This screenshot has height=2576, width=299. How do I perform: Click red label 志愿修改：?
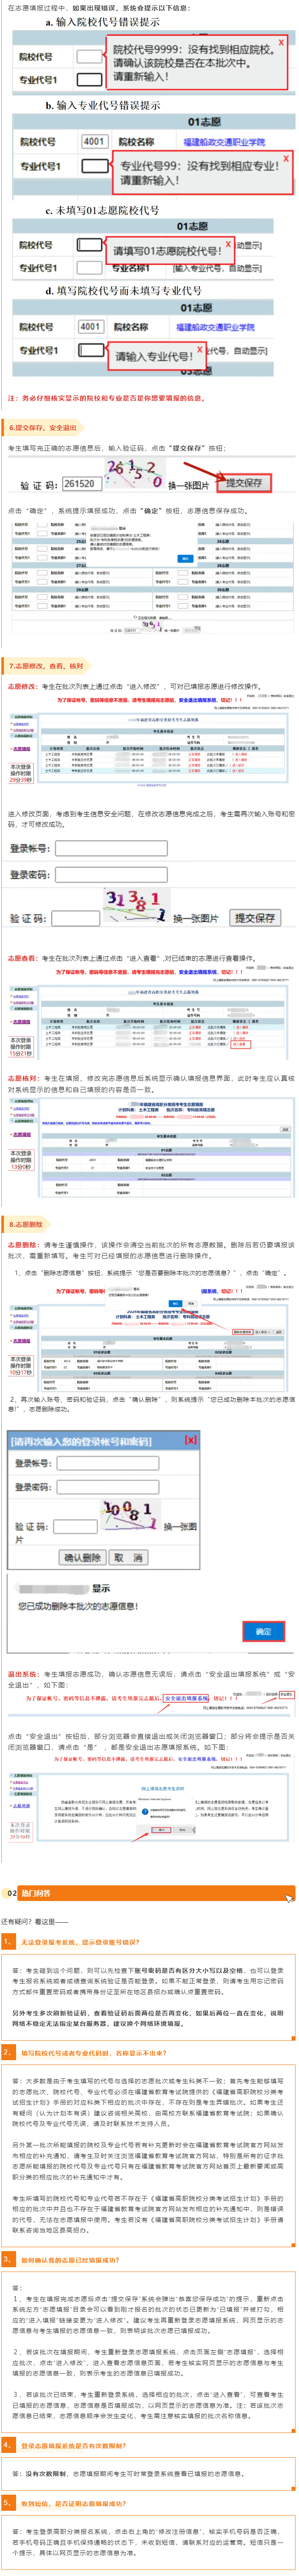24,687
